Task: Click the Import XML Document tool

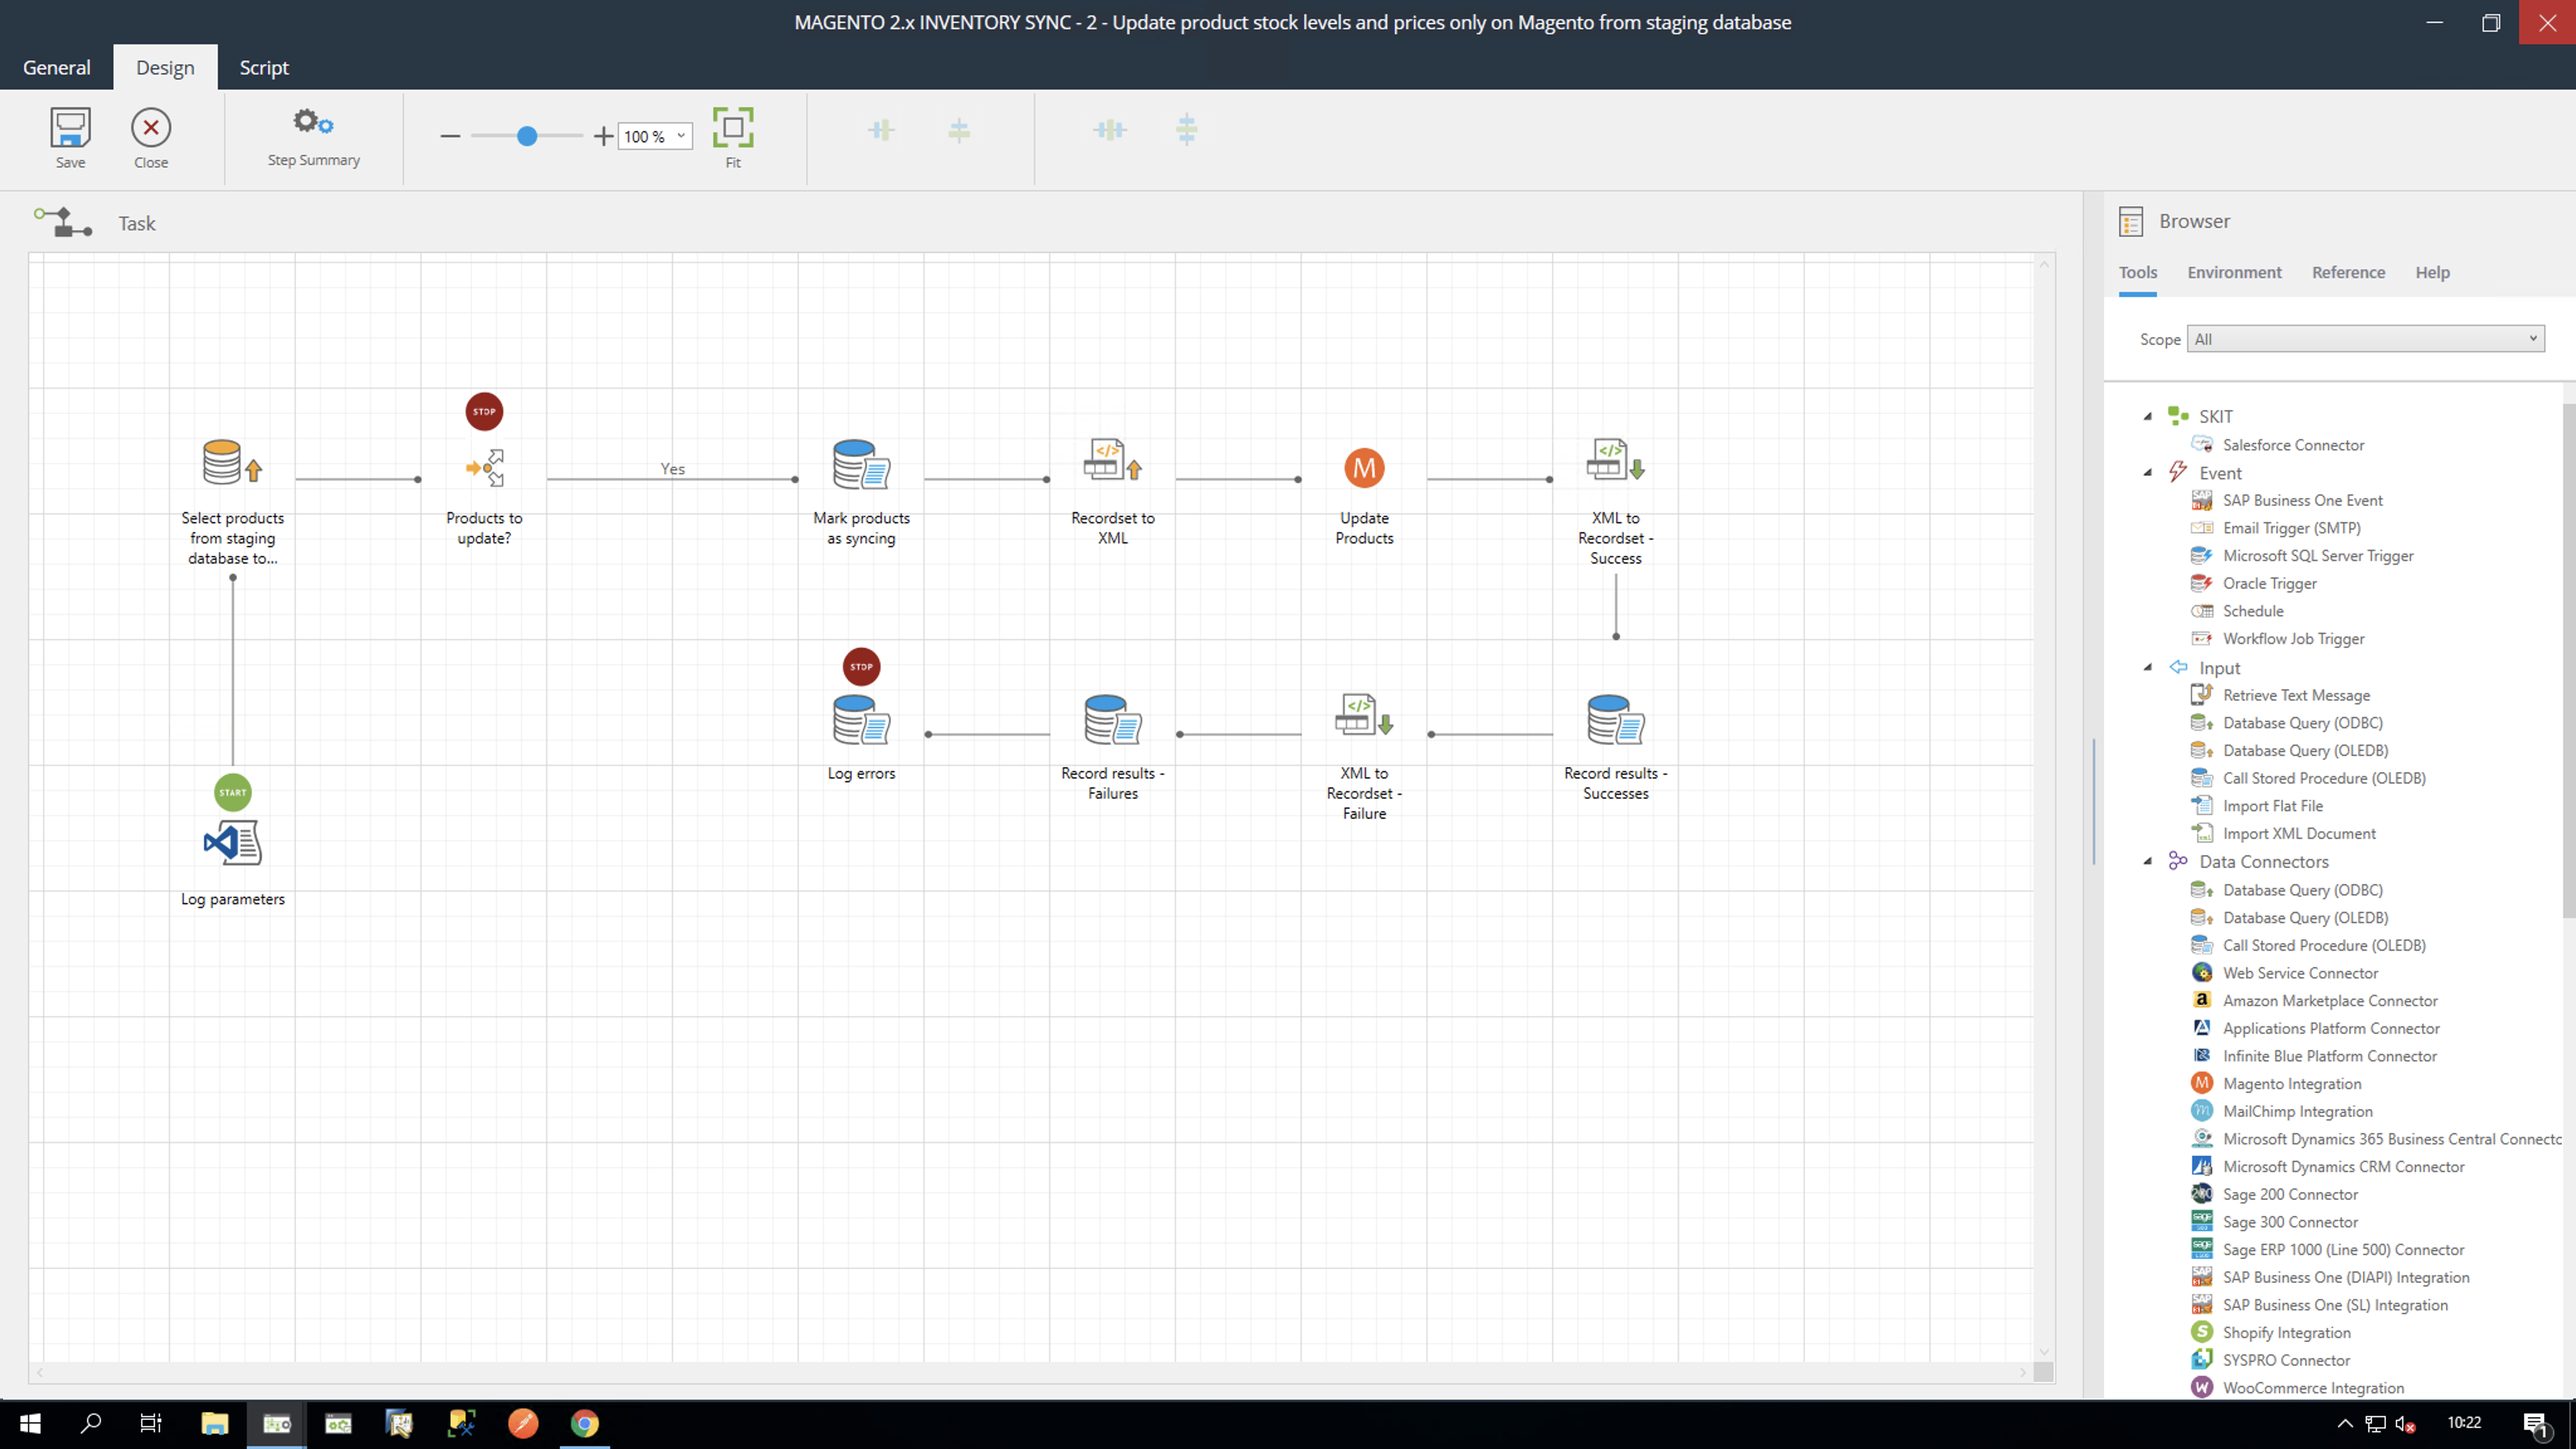Action: [2298, 833]
